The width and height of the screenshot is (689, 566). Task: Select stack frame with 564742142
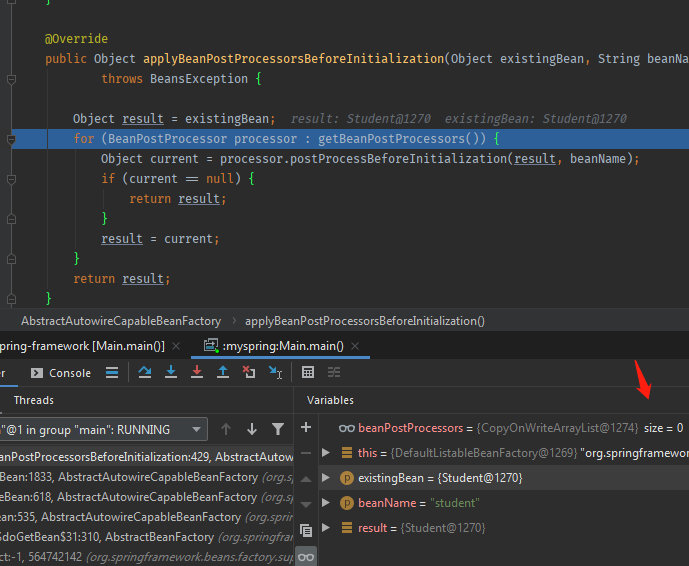pyautogui.click(x=147, y=557)
